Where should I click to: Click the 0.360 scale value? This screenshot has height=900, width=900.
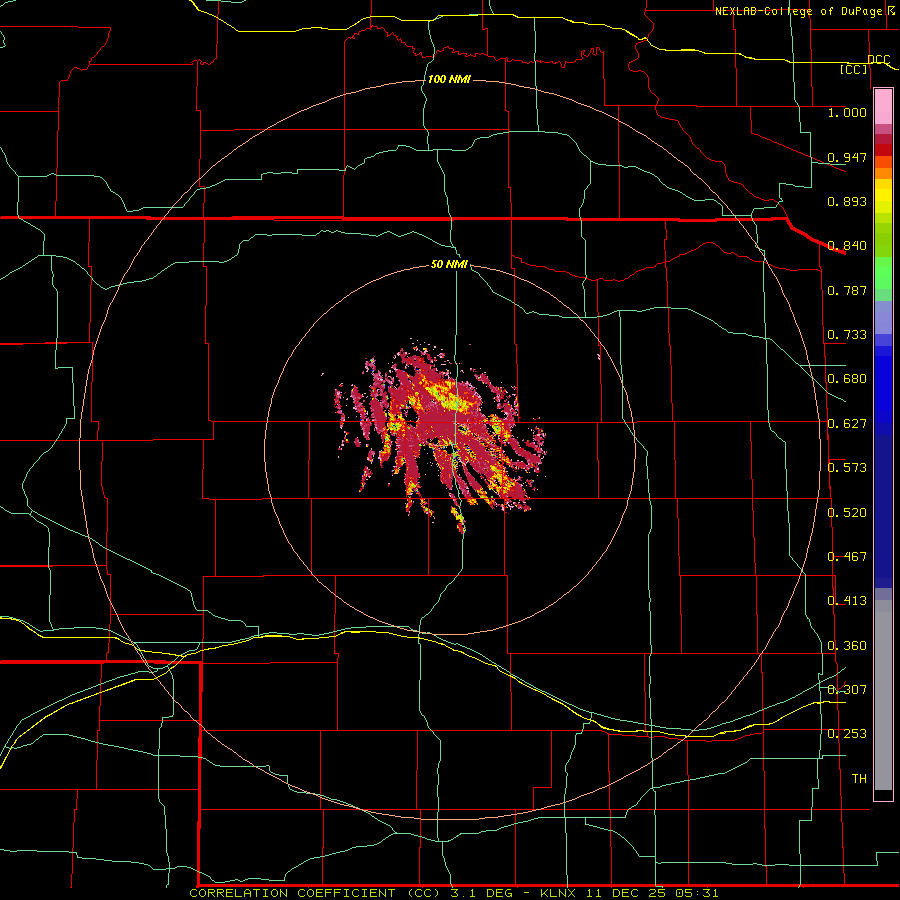(847, 646)
